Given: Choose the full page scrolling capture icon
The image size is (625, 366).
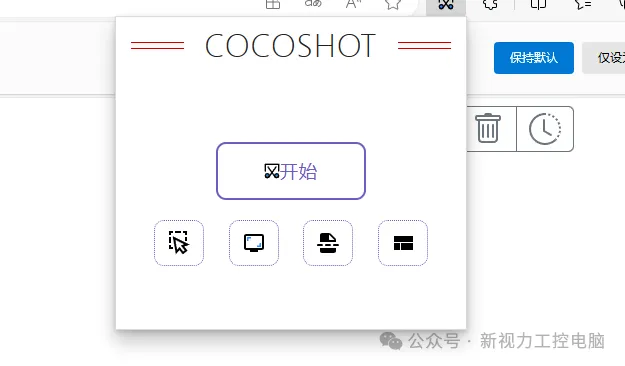Looking at the screenshot, I should 328,243.
